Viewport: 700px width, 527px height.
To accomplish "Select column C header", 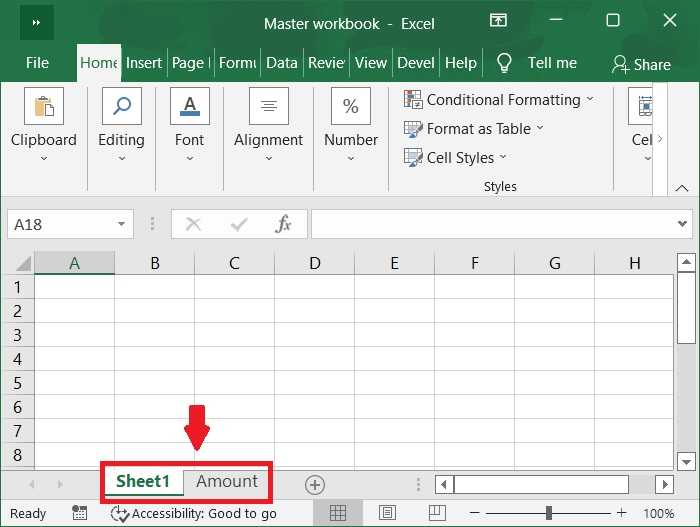I will (x=234, y=263).
